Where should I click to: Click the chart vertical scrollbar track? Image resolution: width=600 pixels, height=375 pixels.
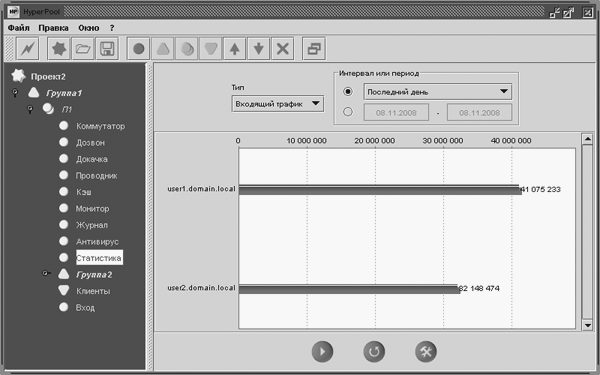[x=587, y=232]
